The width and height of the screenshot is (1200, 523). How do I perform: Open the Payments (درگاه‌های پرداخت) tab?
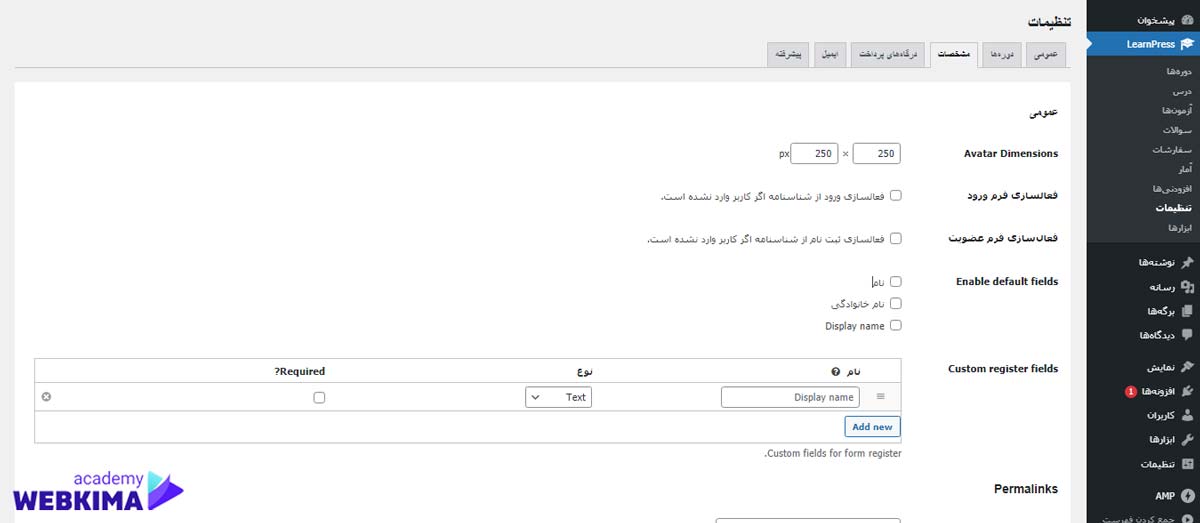click(888, 55)
